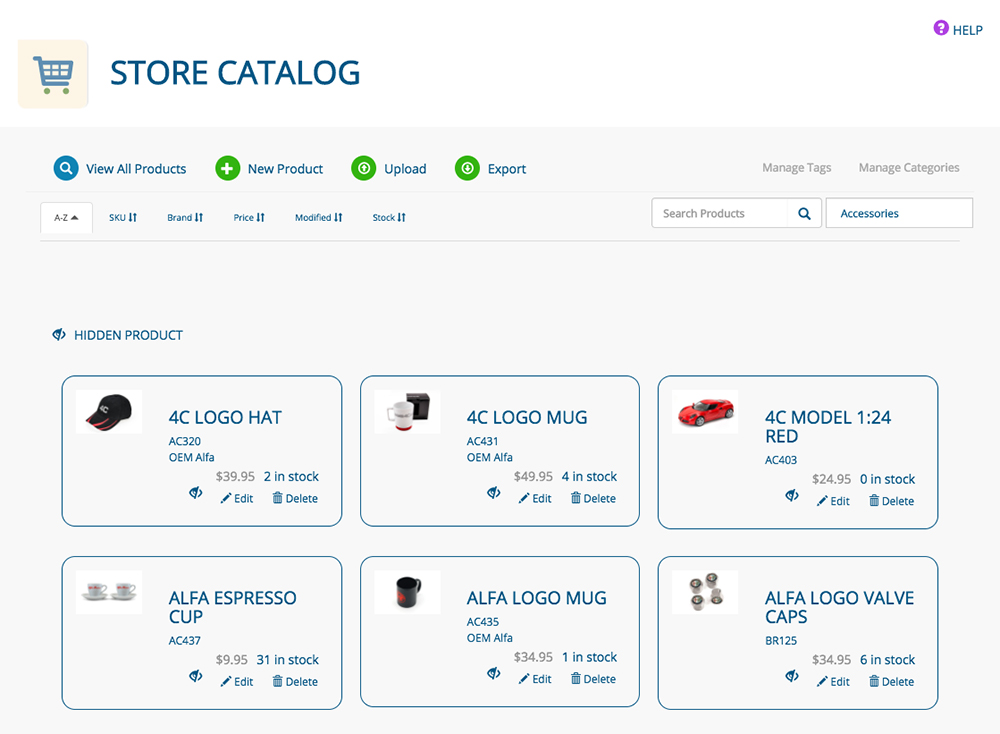Toggle visibility eye on 4C Logo Mug
This screenshot has width=1000, height=734.
494,493
